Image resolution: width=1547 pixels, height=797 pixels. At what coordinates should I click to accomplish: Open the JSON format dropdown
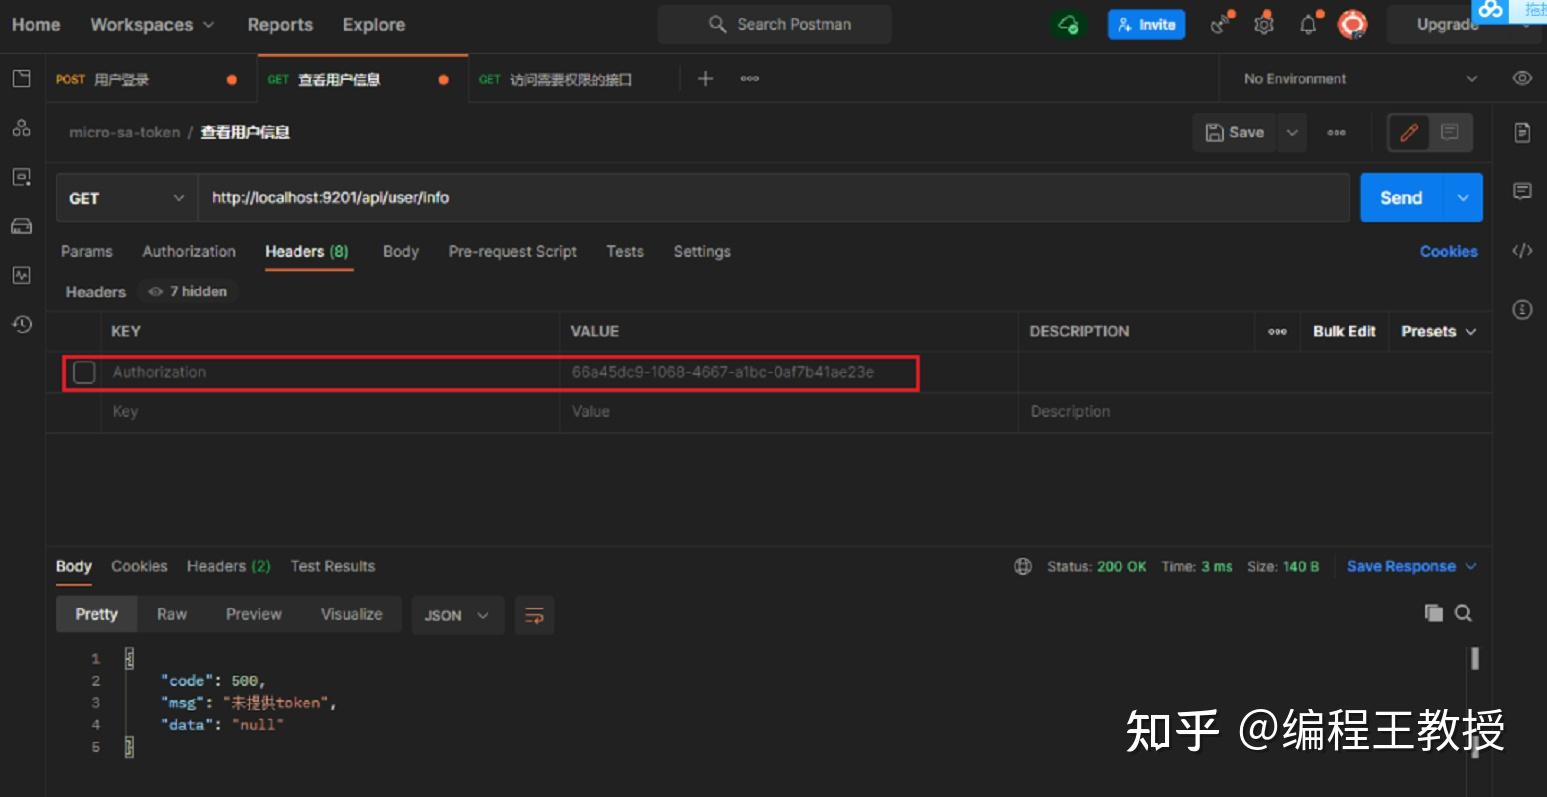tap(457, 615)
